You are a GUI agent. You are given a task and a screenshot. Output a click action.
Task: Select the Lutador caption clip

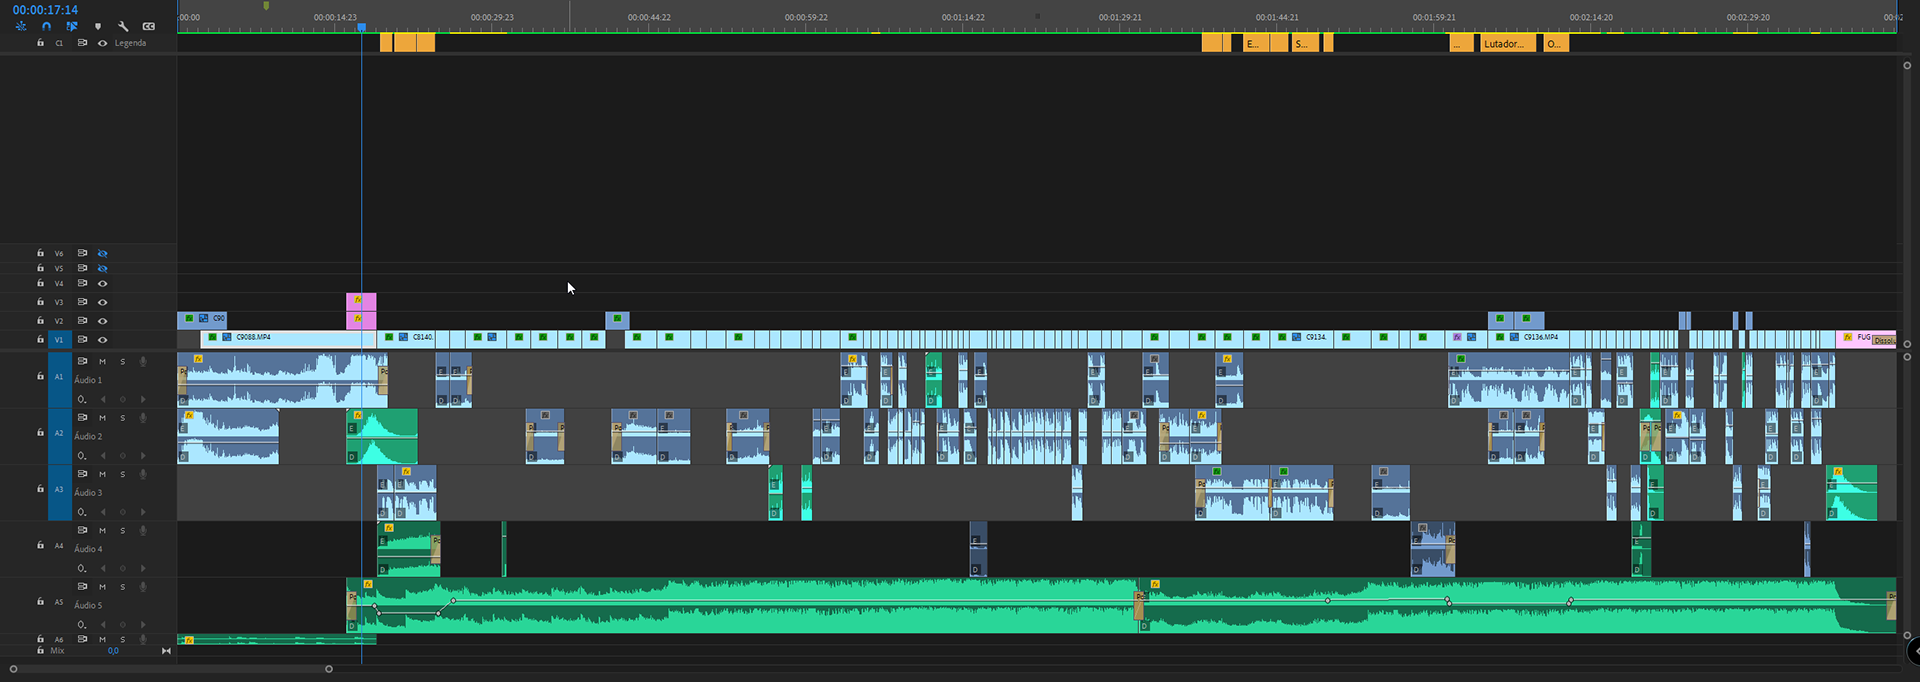1506,43
